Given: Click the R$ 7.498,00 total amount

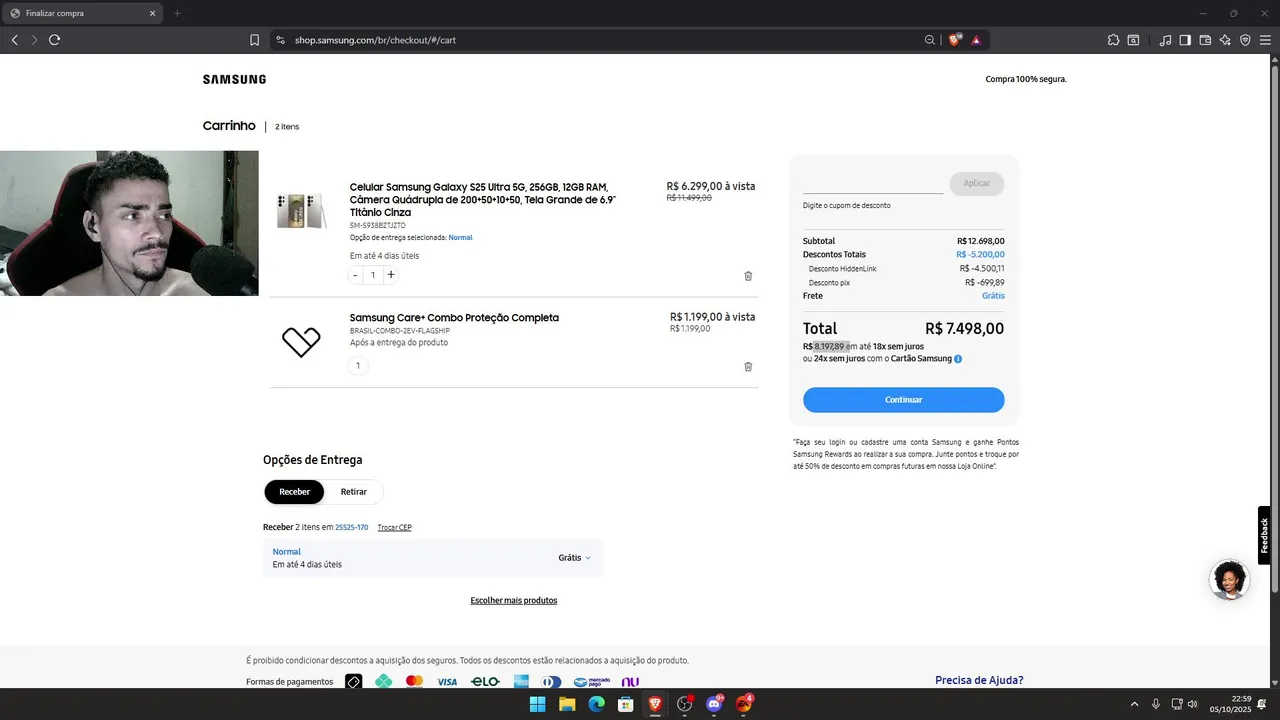Looking at the screenshot, I should tap(964, 329).
